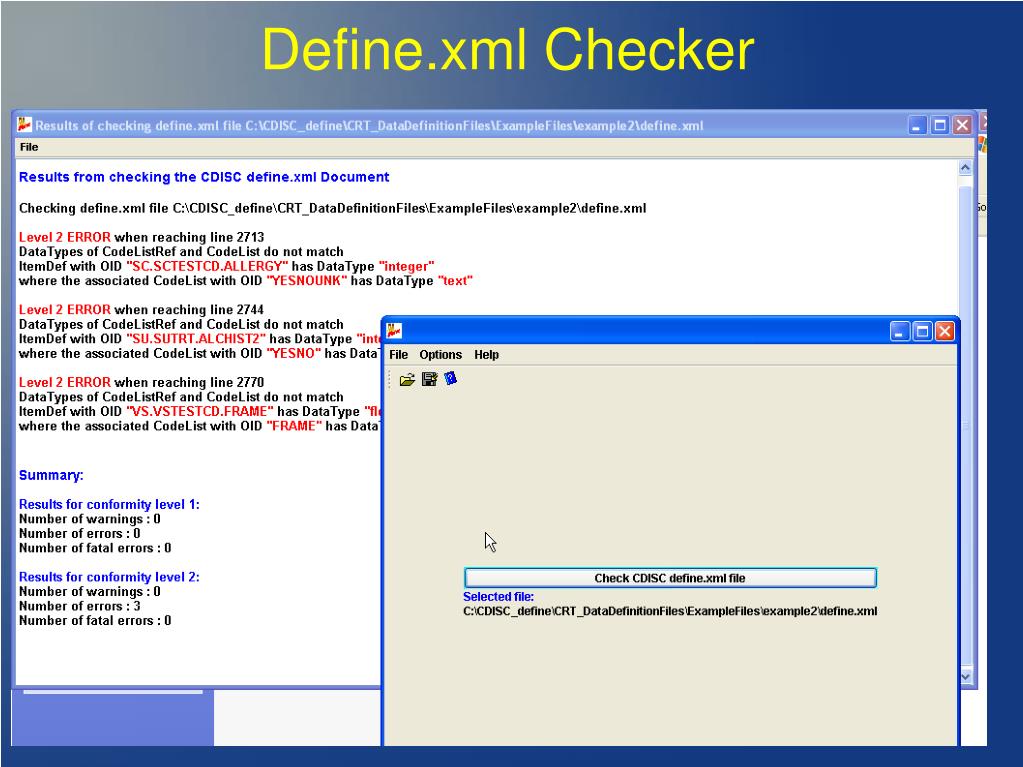Maximize the Results window
This screenshot has width=1023, height=767.
tap(939, 125)
